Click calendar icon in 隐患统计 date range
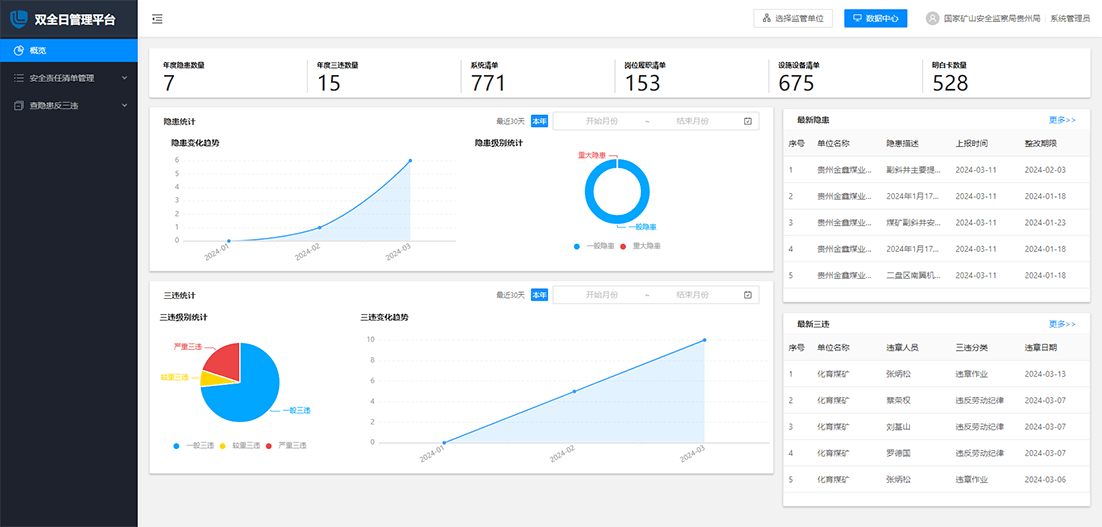Image resolution: width=1102 pixels, height=527 pixels. pyautogui.click(x=748, y=121)
